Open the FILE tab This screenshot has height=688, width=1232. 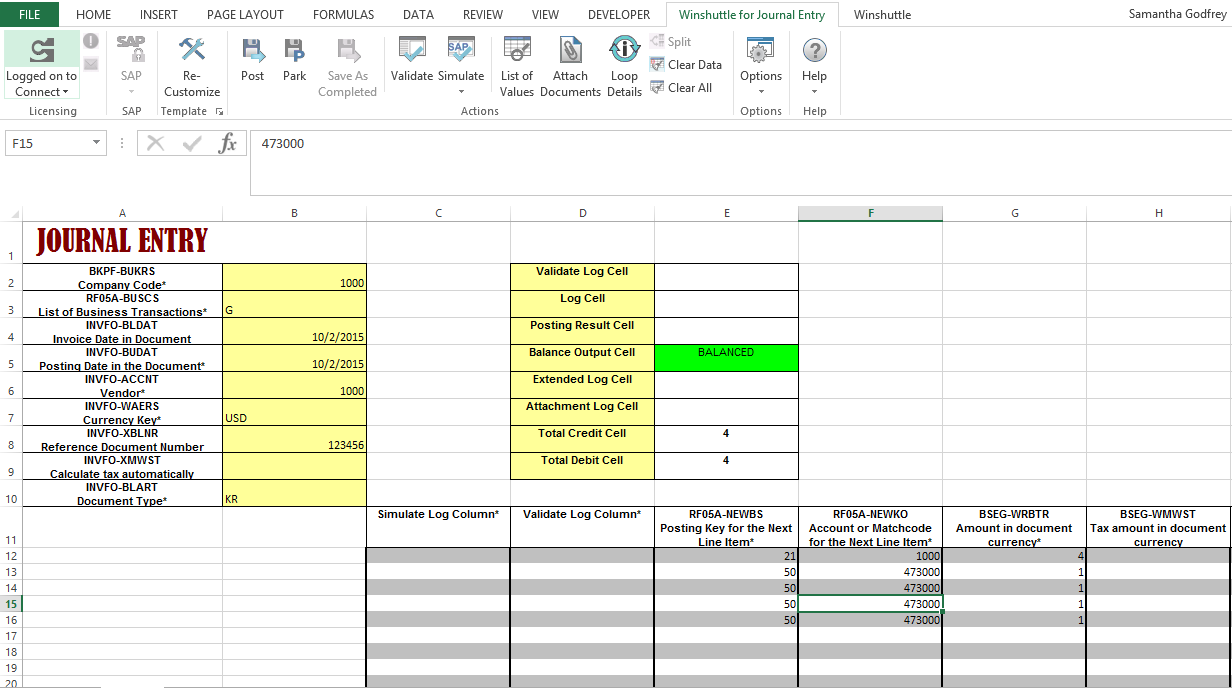(x=30, y=14)
